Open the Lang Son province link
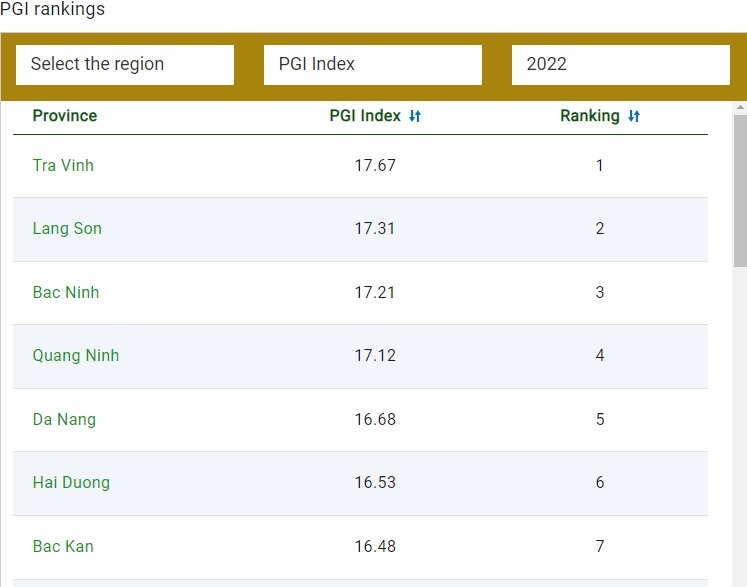747x587 pixels. pyautogui.click(x=67, y=228)
